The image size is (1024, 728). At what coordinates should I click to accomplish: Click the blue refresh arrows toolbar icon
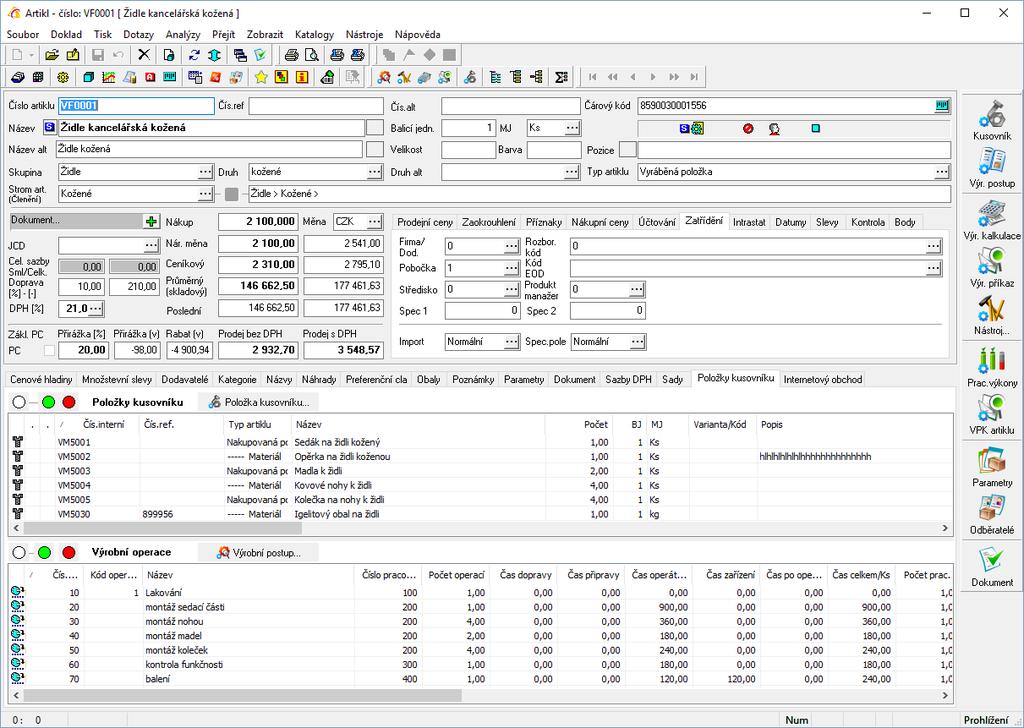194,55
